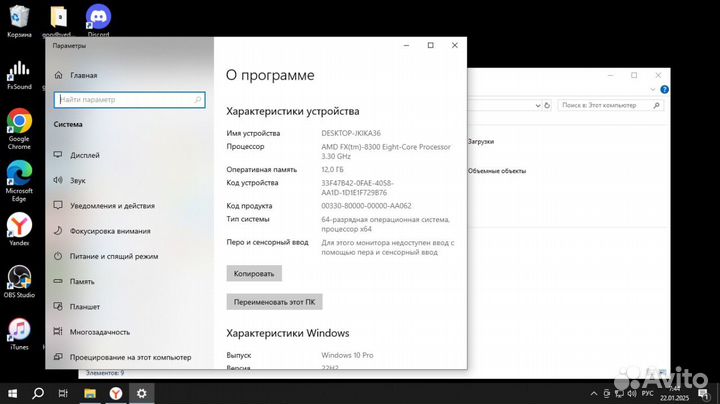Open Google Chrome desktop shortcut
This screenshot has height=404, width=720.
(19, 129)
